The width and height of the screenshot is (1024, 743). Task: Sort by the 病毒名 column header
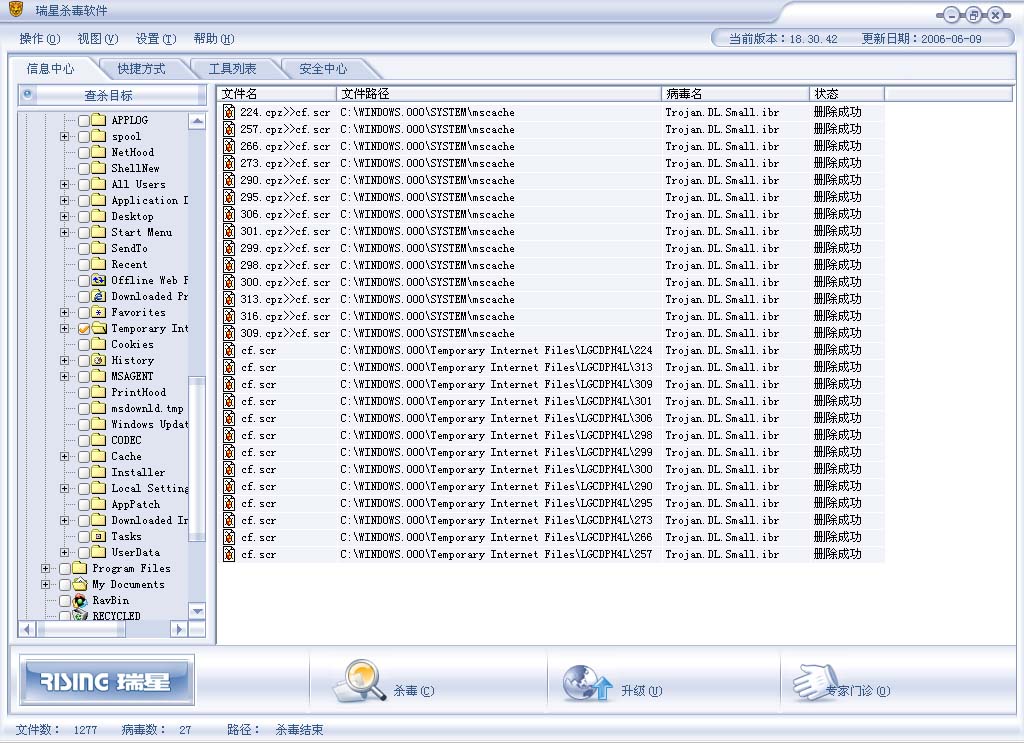point(735,93)
